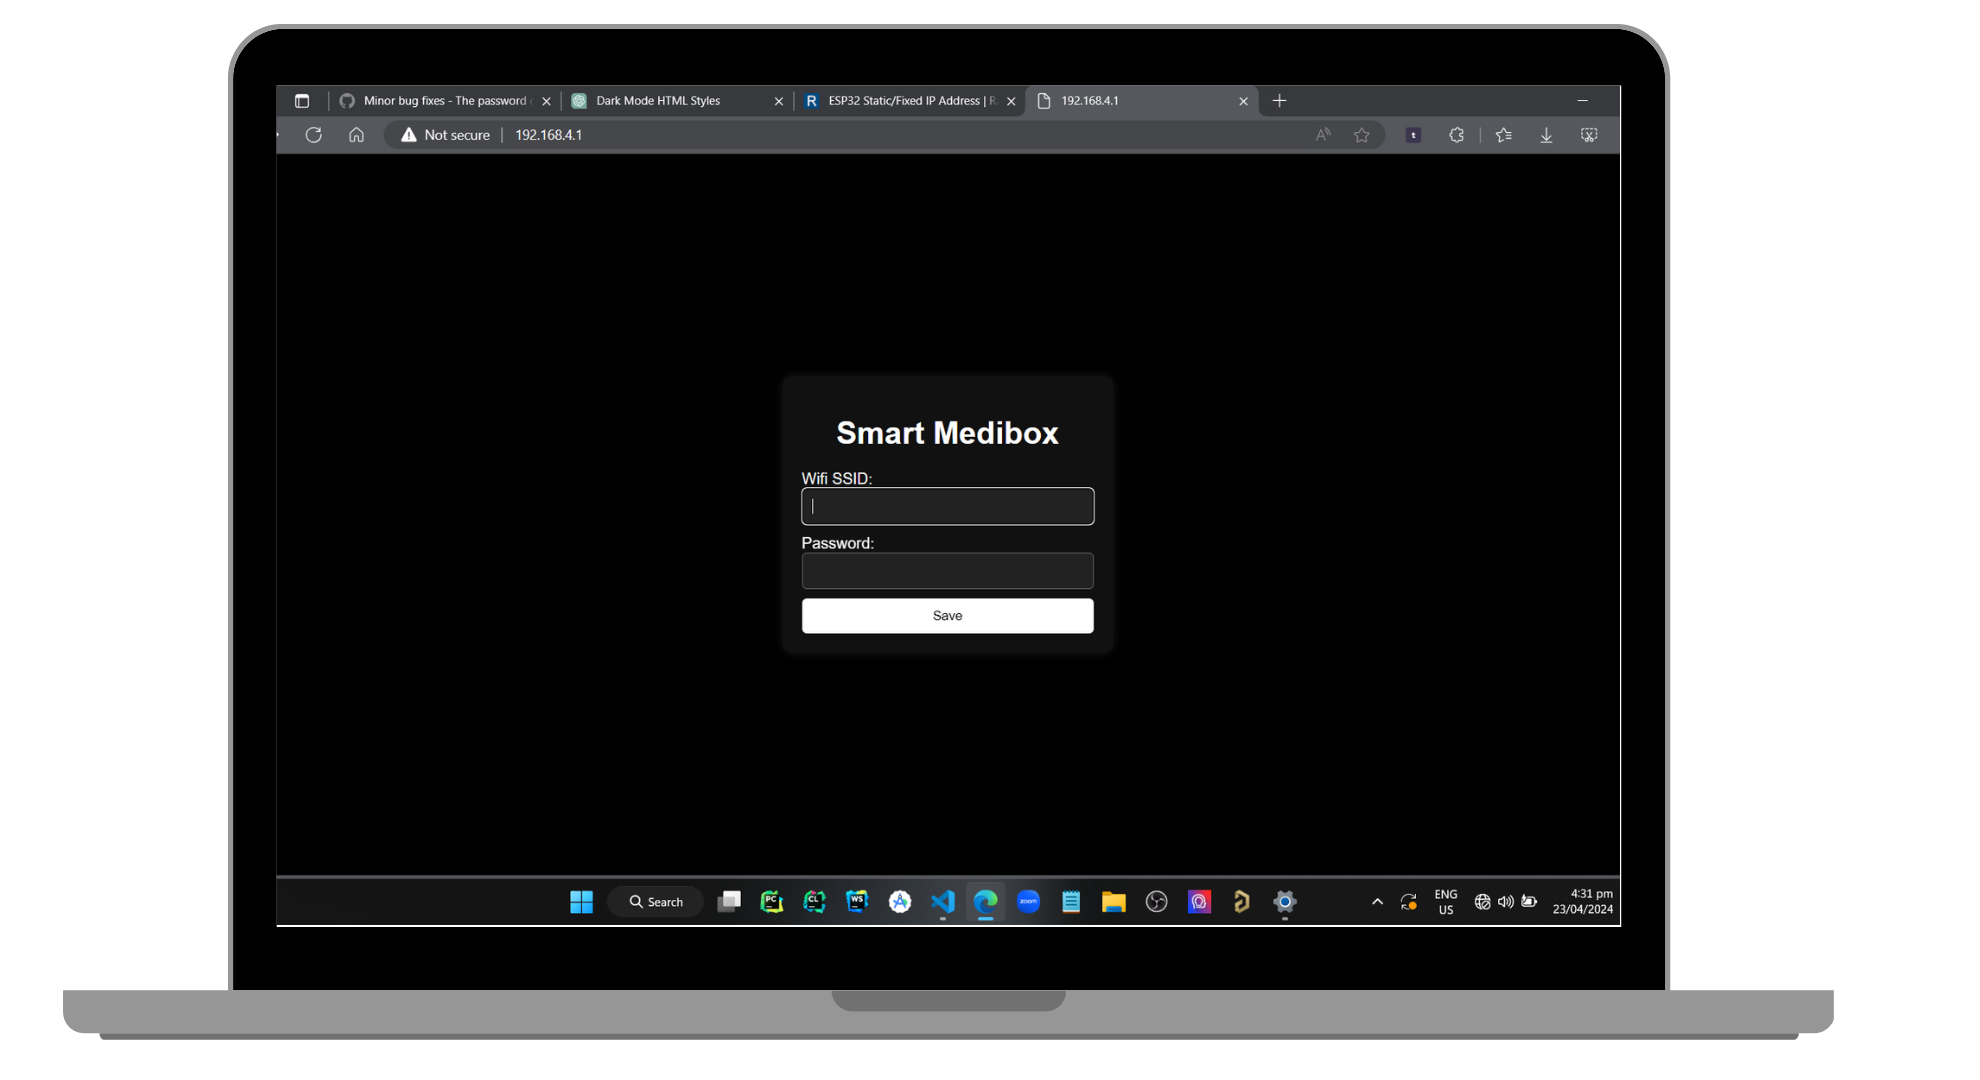1980x1080 pixels.
Task: Toggle the volume/speaker icon in taskbar
Action: pos(1503,902)
